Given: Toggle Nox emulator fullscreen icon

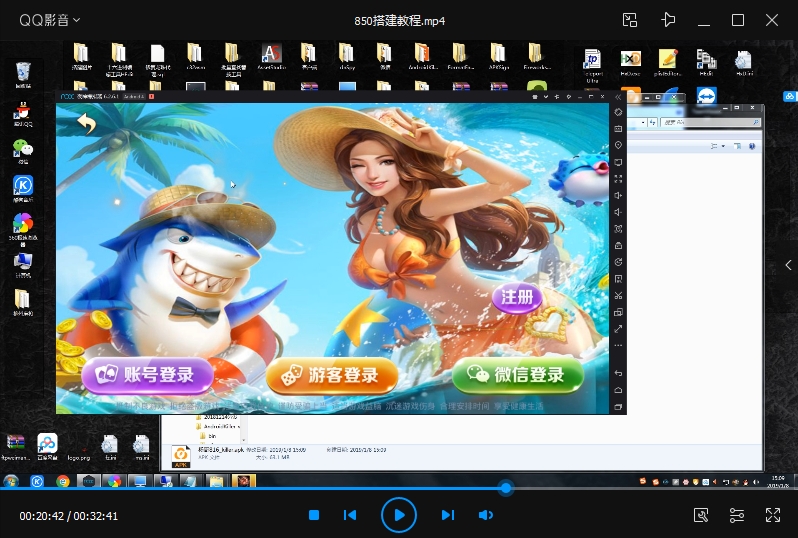Looking at the screenshot, I should tap(618, 179).
